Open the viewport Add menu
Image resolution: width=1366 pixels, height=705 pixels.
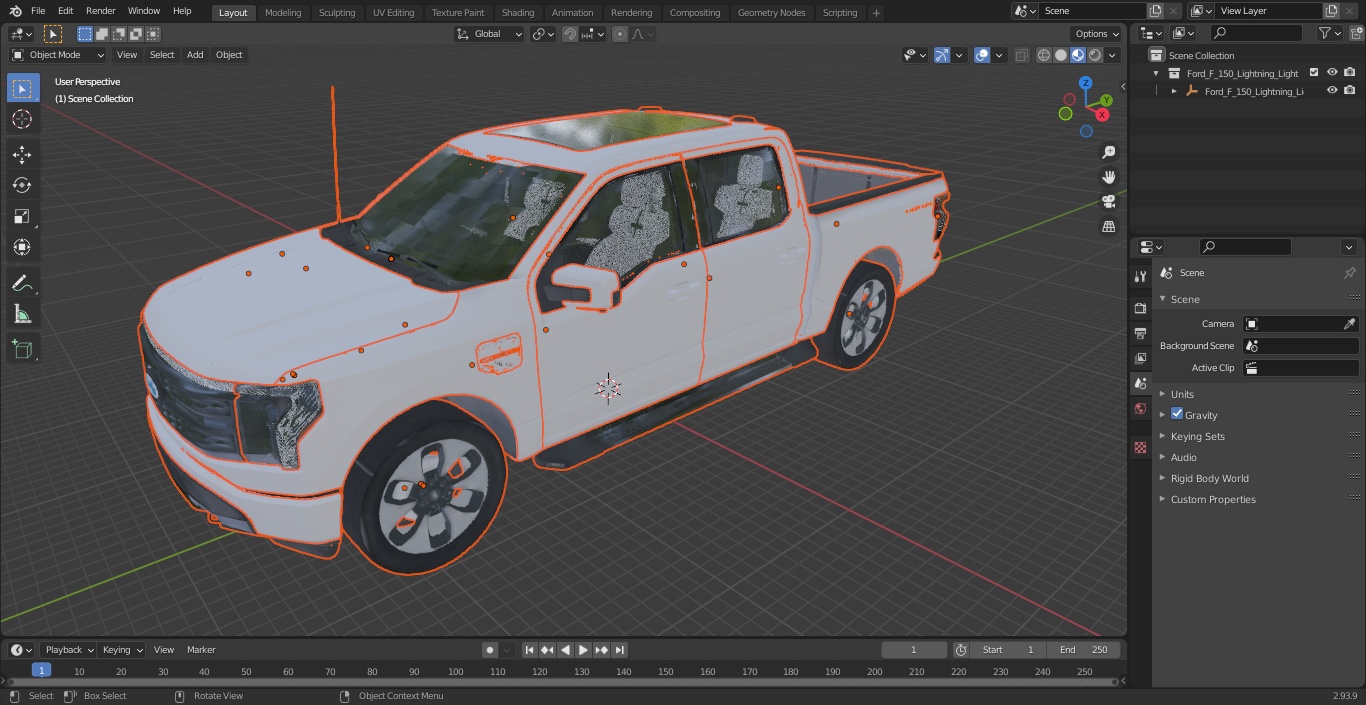195,55
